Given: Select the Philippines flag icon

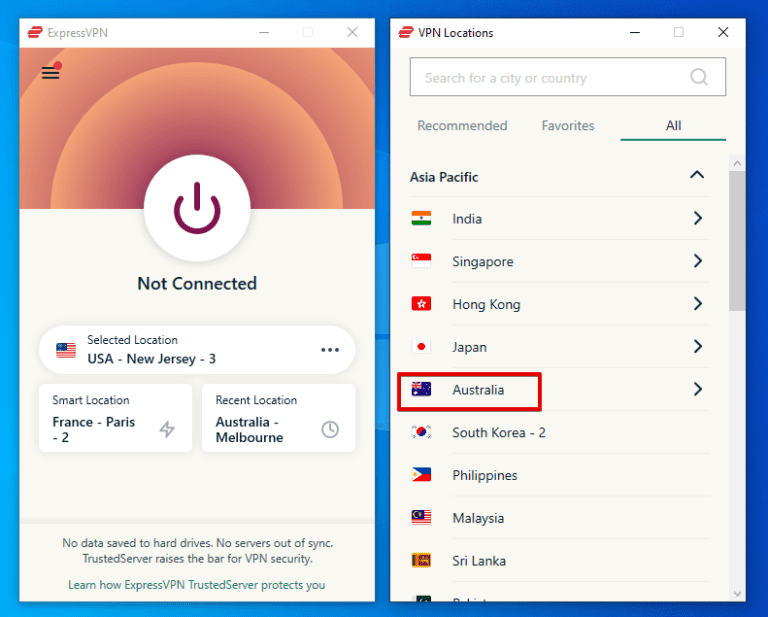Looking at the screenshot, I should tap(421, 475).
